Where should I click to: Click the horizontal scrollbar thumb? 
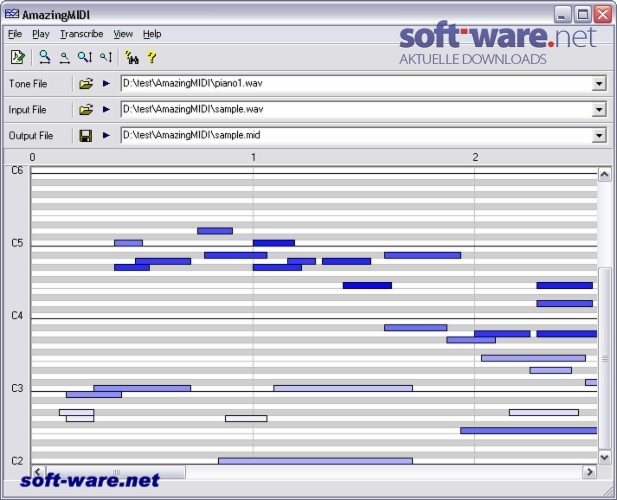coord(115,471)
